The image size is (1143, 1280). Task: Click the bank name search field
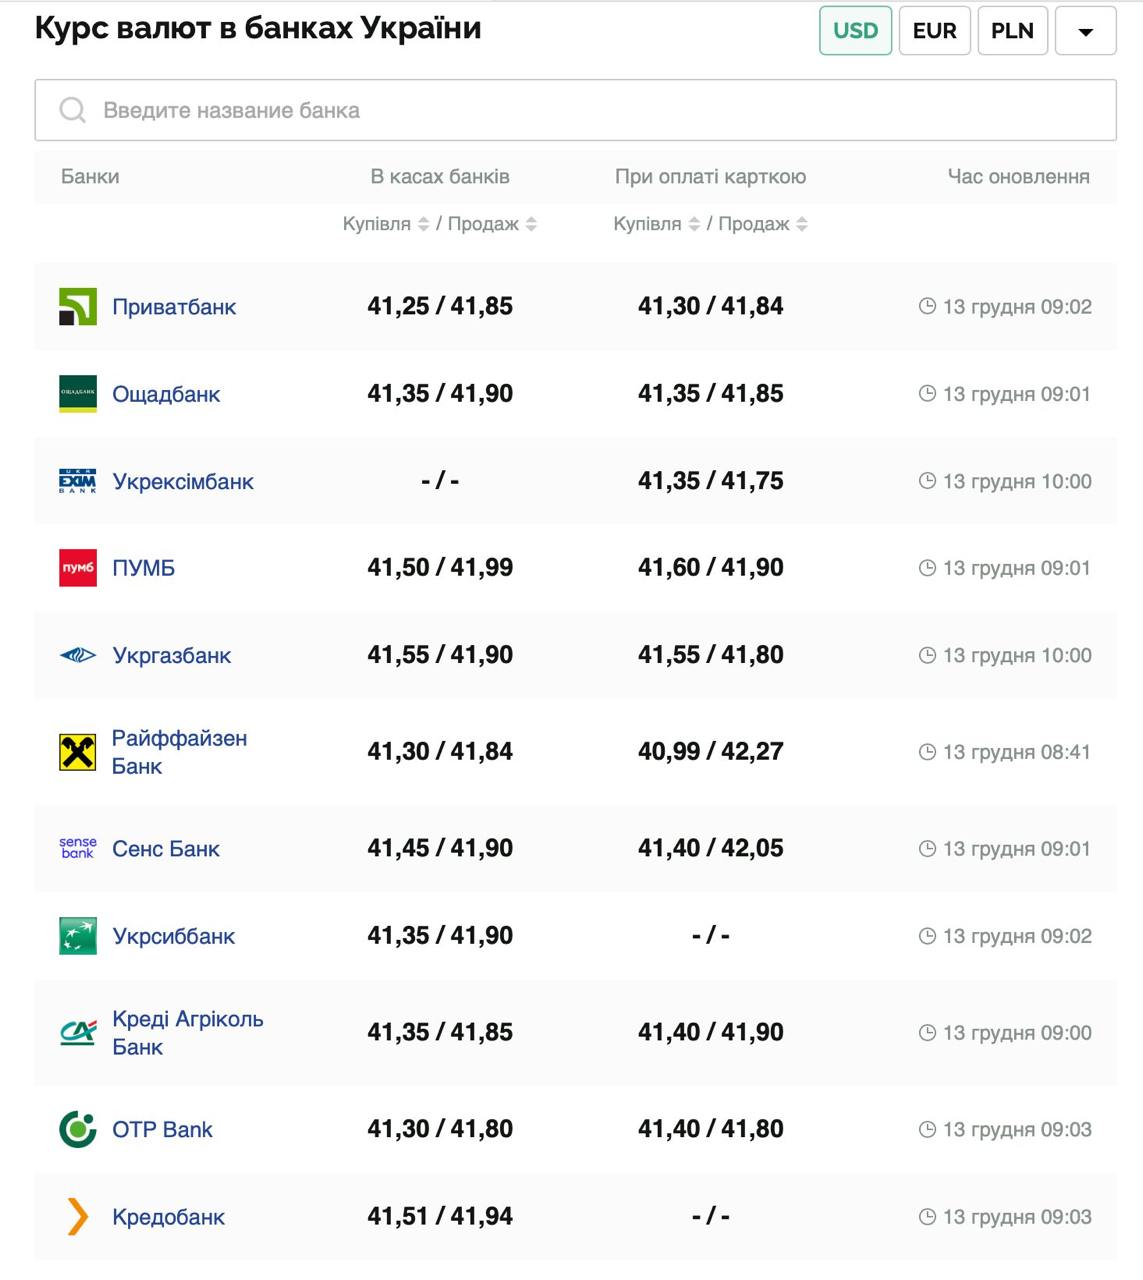tap(575, 110)
